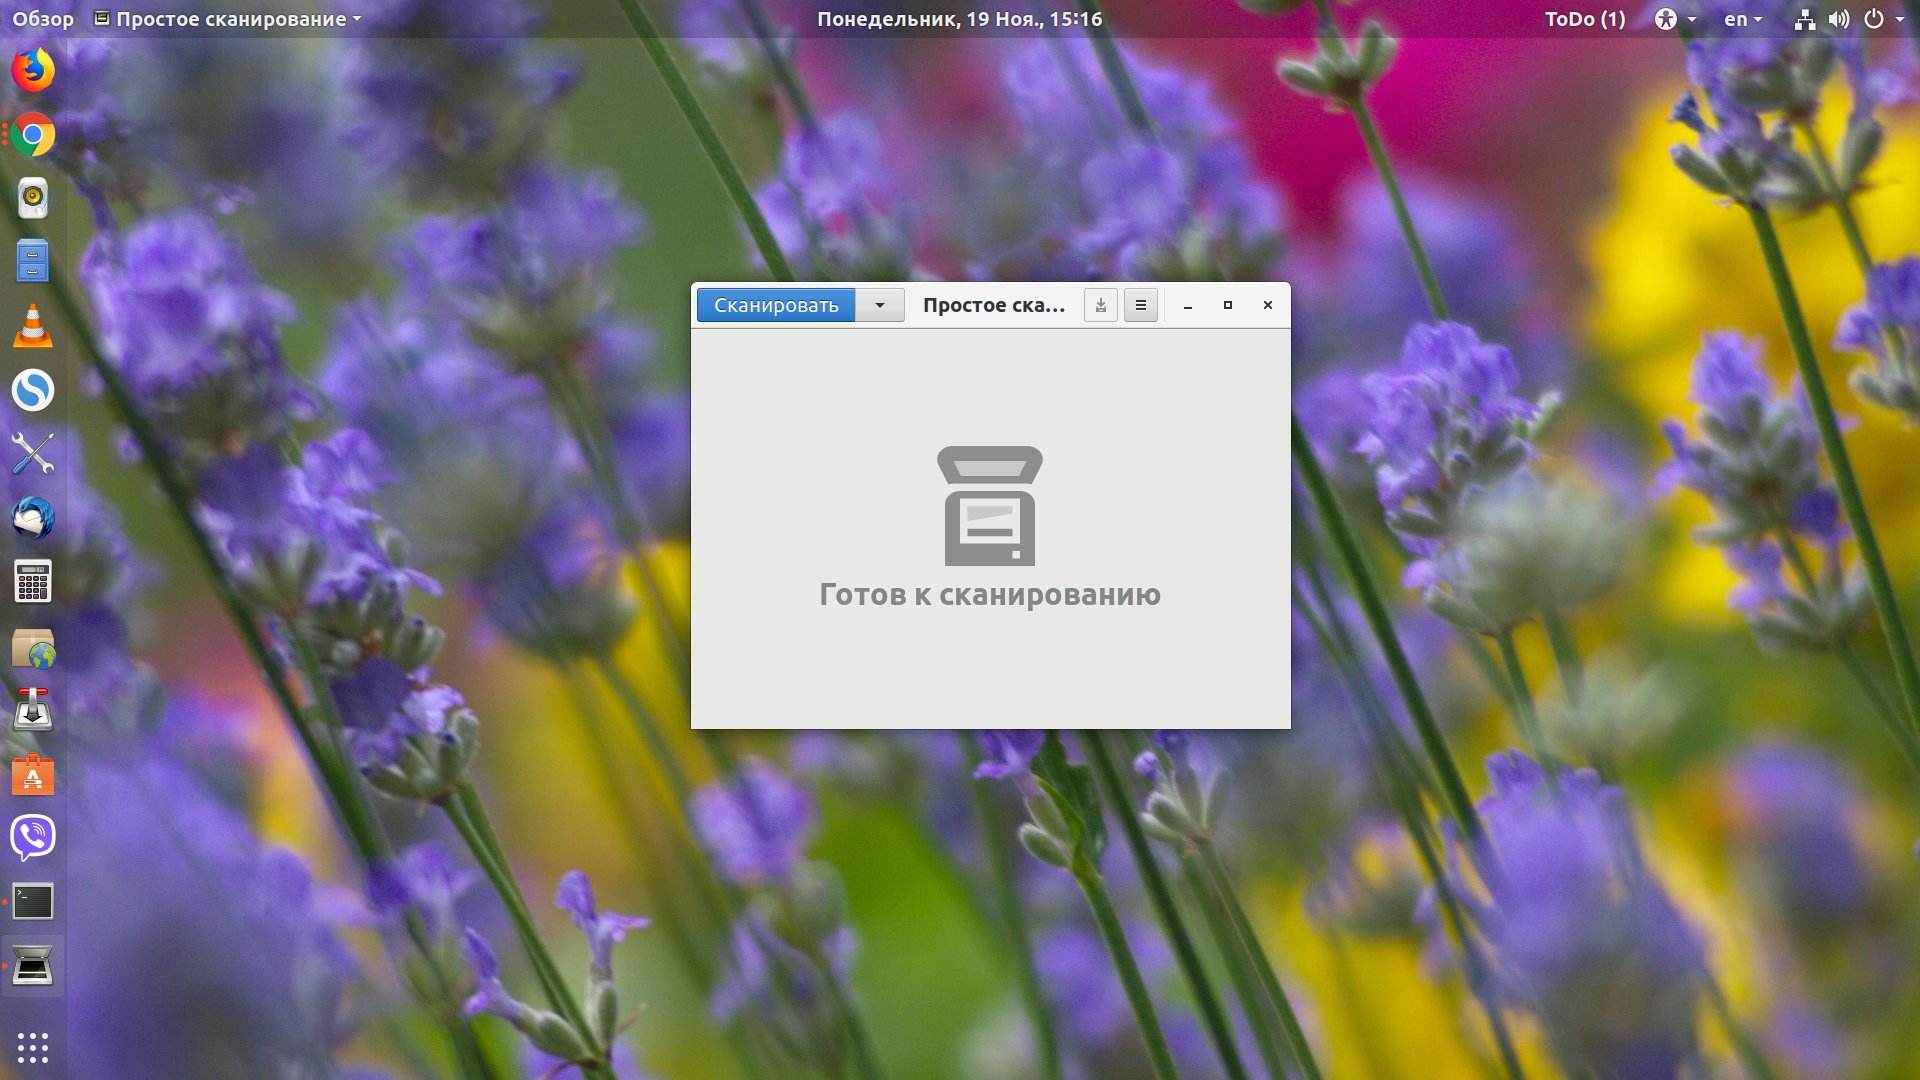
Task: Launch Viber from the dock
Action: (x=33, y=838)
